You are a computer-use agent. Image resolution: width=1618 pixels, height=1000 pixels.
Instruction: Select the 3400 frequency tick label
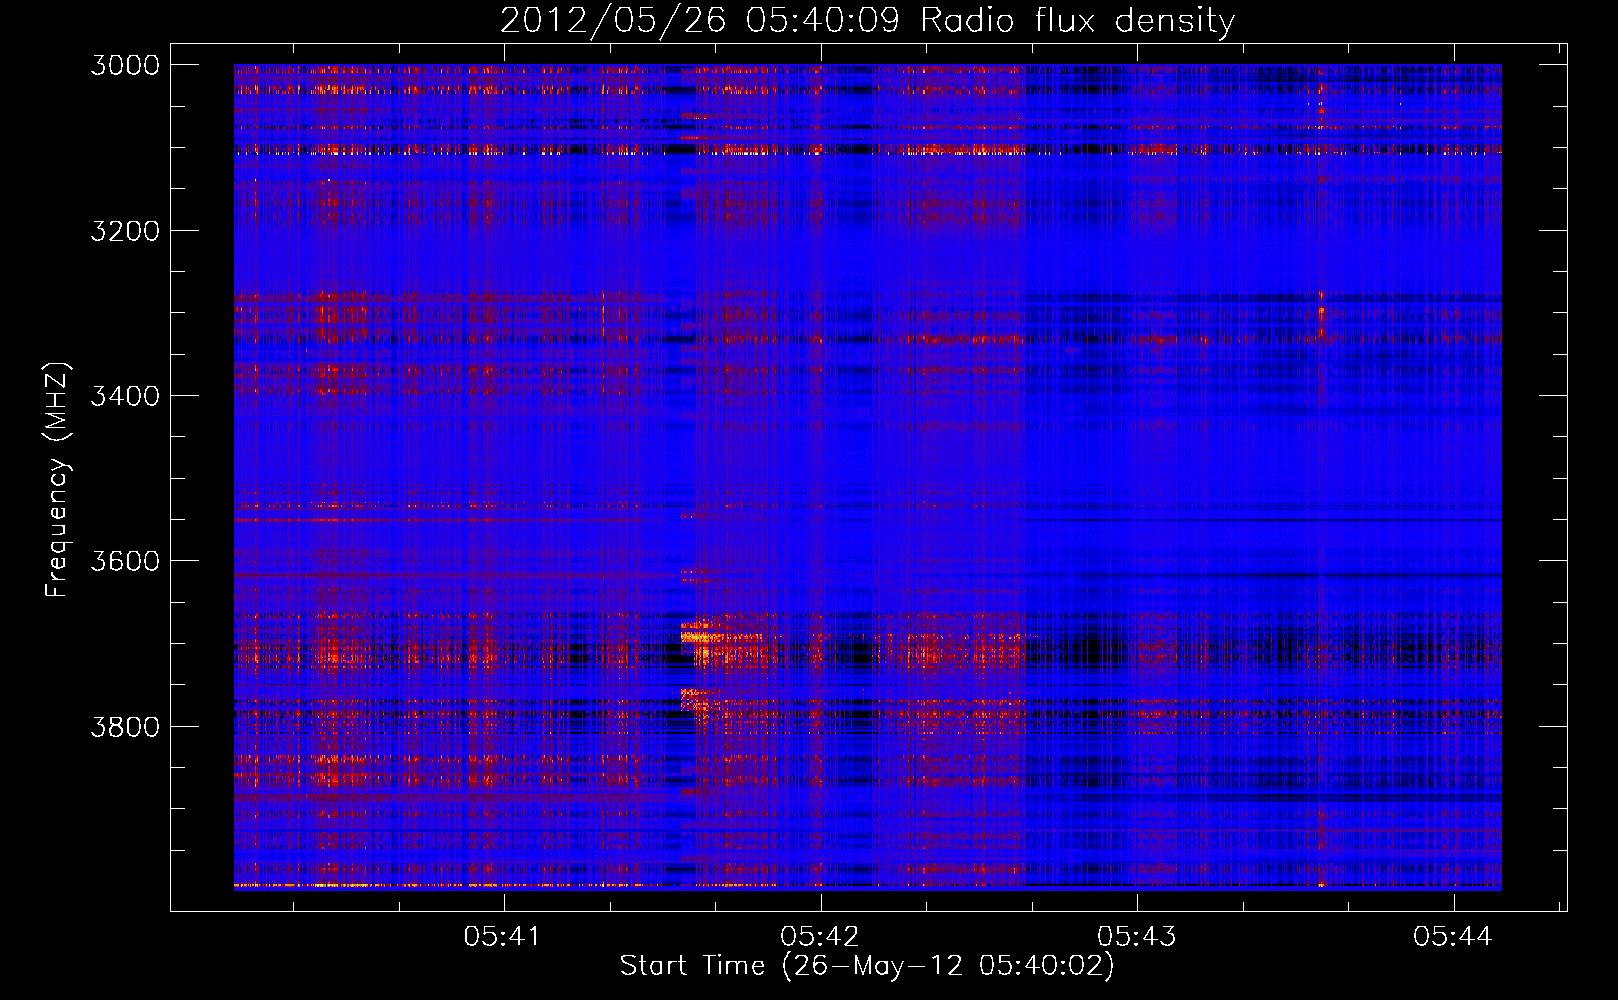(125, 396)
